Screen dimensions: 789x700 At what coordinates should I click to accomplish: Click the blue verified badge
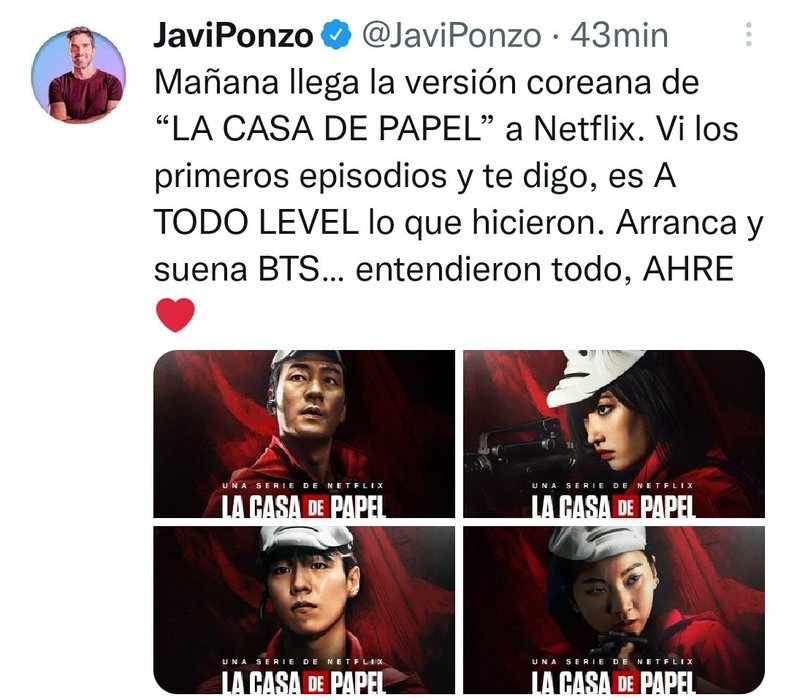(x=336, y=35)
